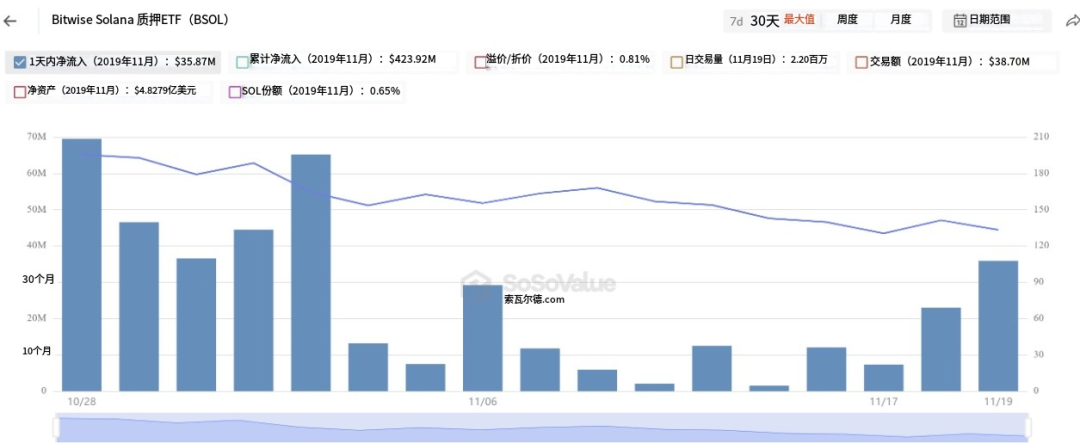Show the 净资产 series

pos(20,92)
